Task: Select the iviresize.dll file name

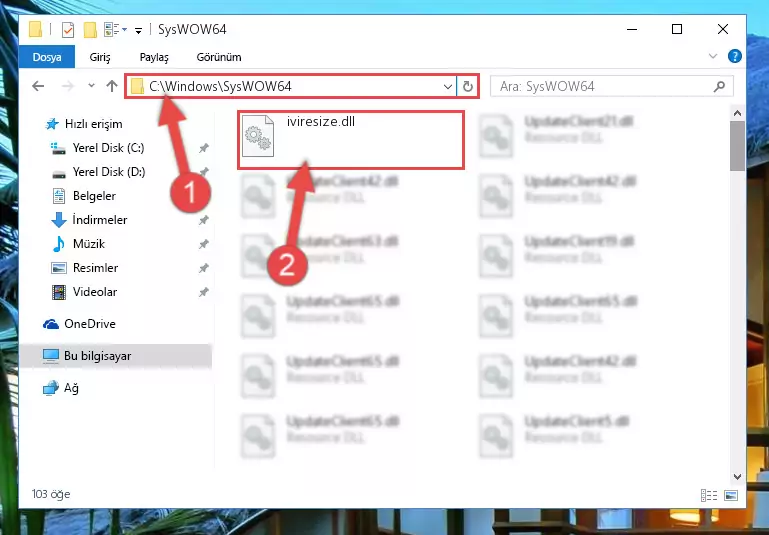Action: click(321, 121)
